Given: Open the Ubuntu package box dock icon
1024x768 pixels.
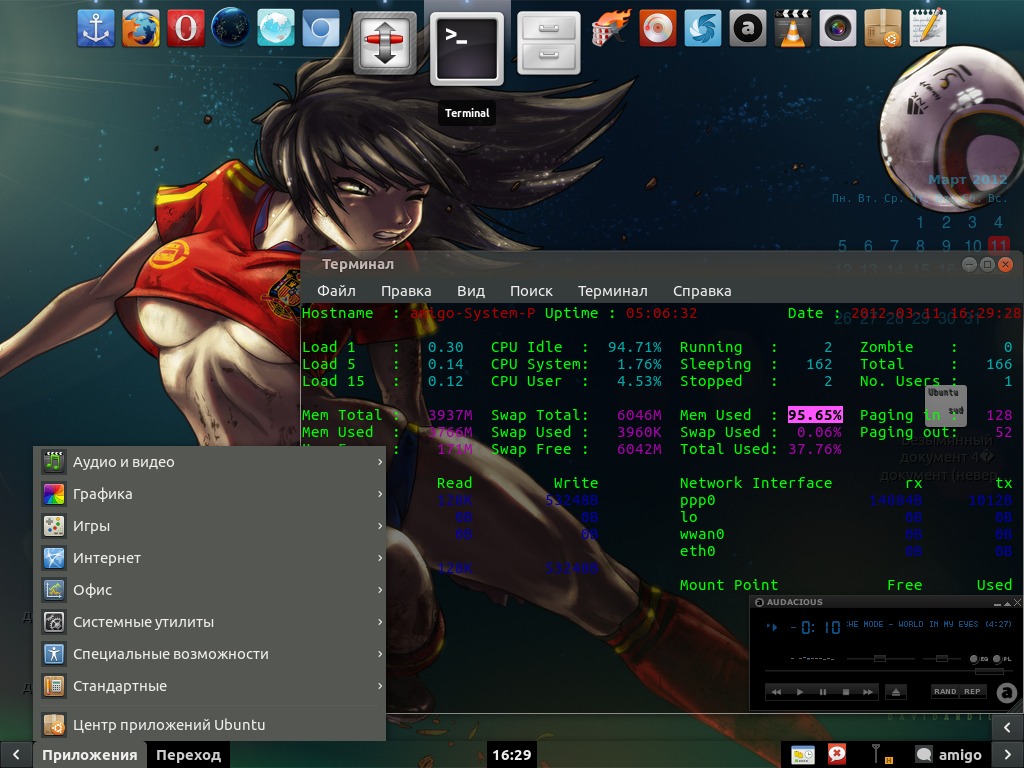Looking at the screenshot, I should pyautogui.click(x=883, y=28).
